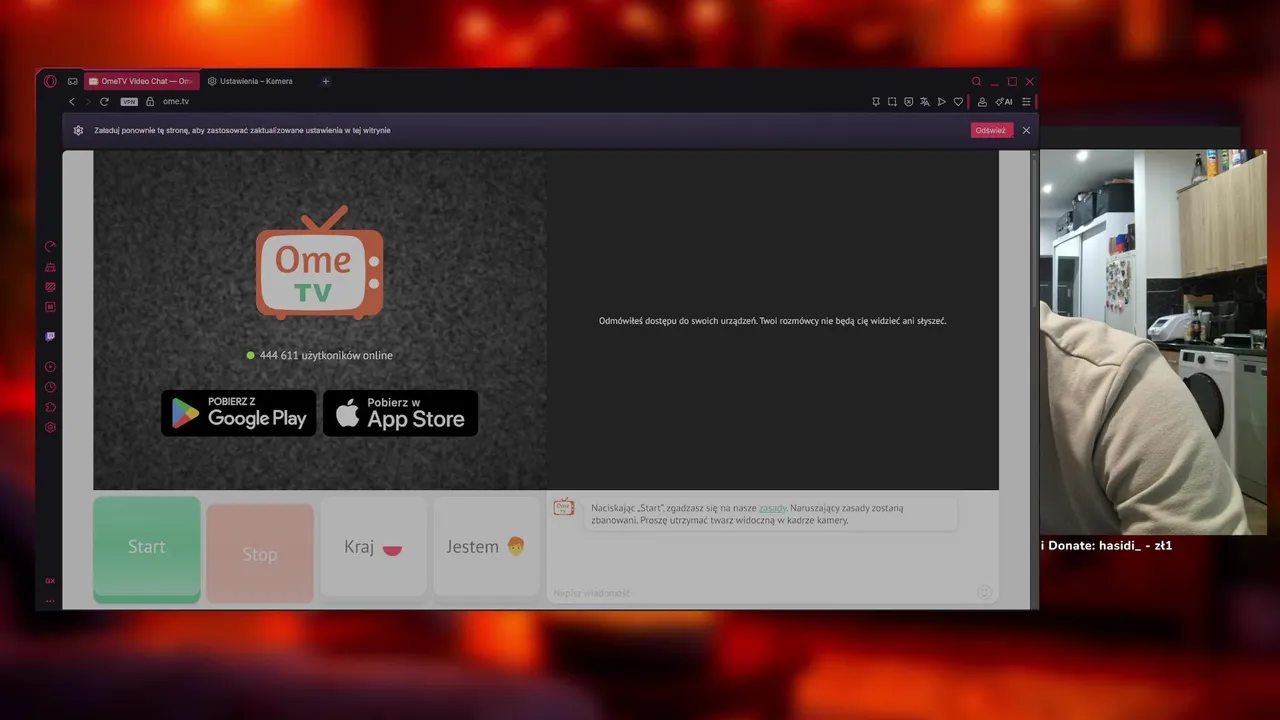
Task: Click the red Stop button
Action: coord(260,553)
